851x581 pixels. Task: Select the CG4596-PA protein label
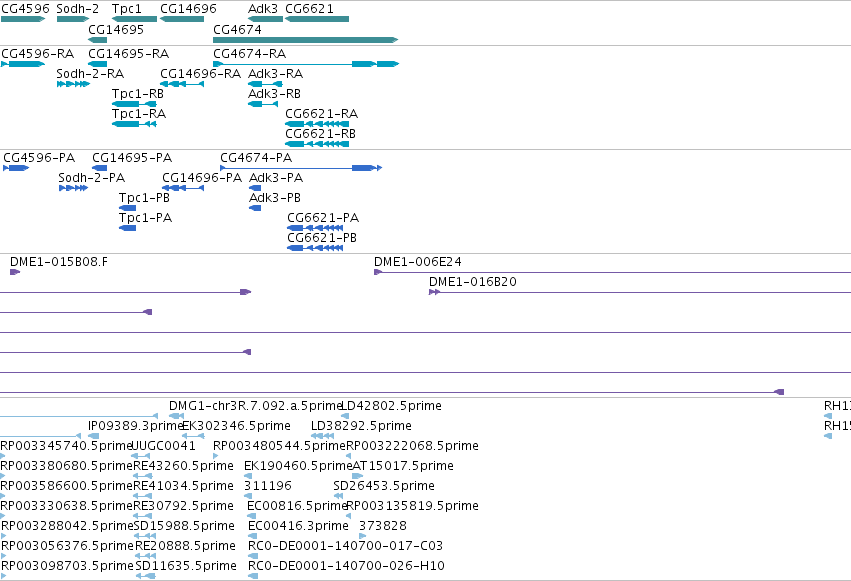[x=39, y=158]
